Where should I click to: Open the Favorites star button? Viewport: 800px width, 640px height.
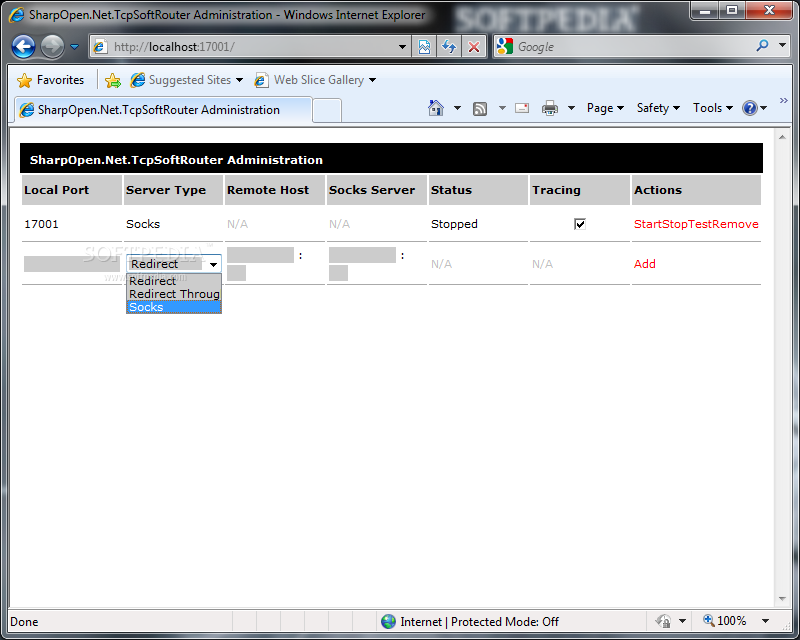[51, 80]
